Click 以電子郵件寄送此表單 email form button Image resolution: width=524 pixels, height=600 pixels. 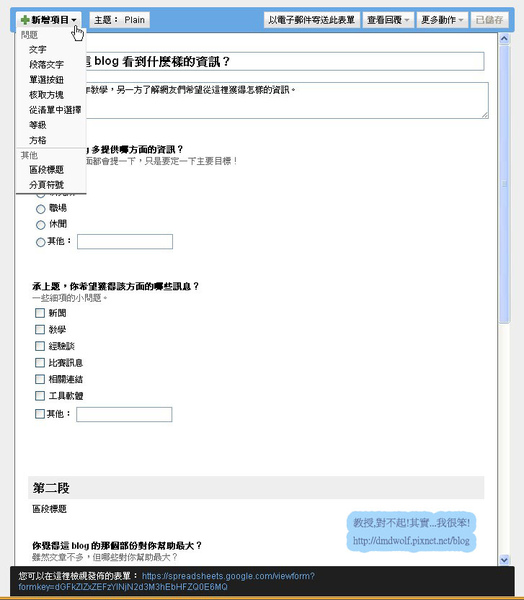[x=312, y=20]
